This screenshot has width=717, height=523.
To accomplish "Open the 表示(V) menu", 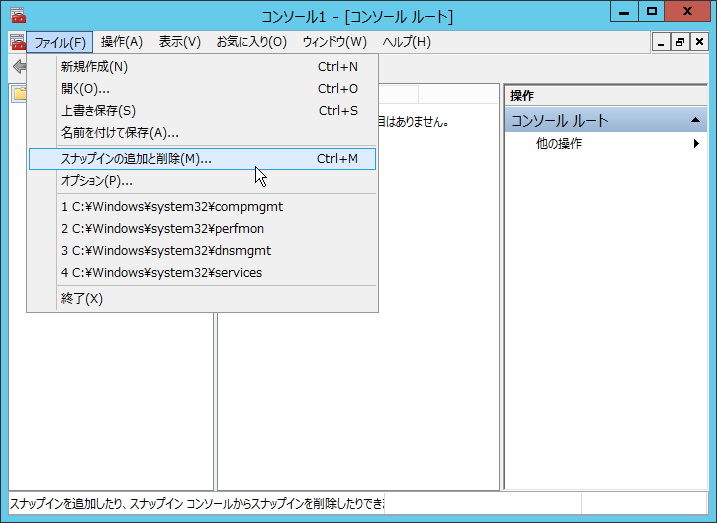I will click(x=180, y=42).
